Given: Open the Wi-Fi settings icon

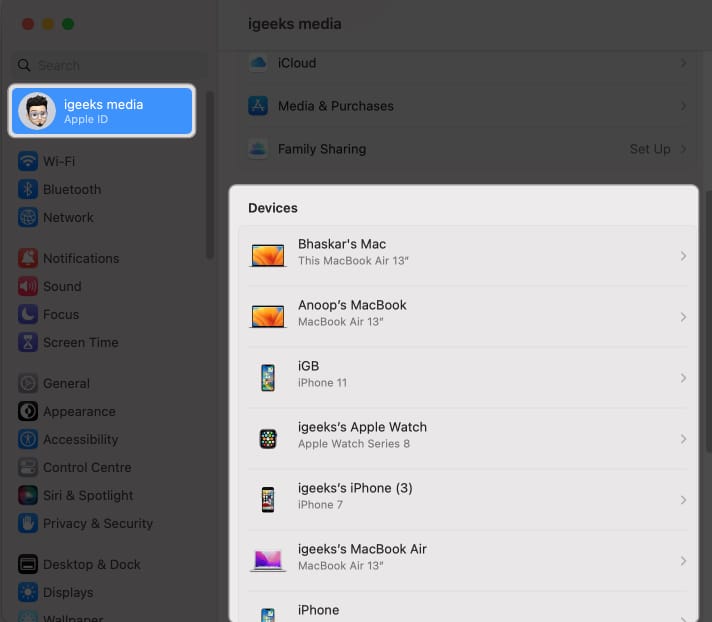Looking at the screenshot, I should (x=28, y=161).
